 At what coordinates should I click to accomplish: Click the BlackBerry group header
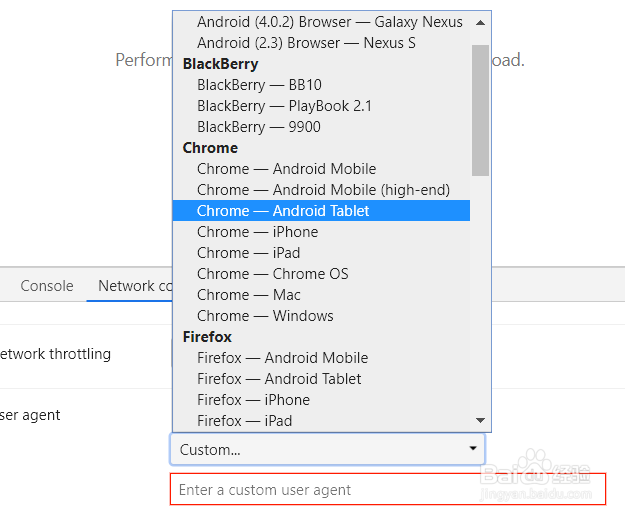click(x=220, y=64)
